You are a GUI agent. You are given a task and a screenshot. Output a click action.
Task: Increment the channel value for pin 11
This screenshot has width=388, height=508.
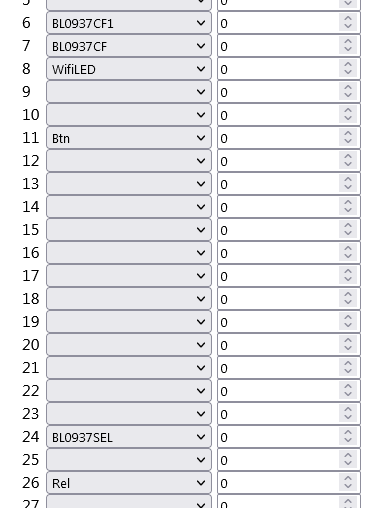coord(348,133)
